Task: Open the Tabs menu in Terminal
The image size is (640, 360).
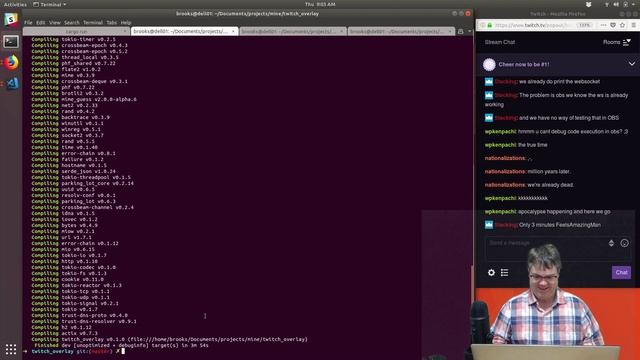Action: click(111, 22)
